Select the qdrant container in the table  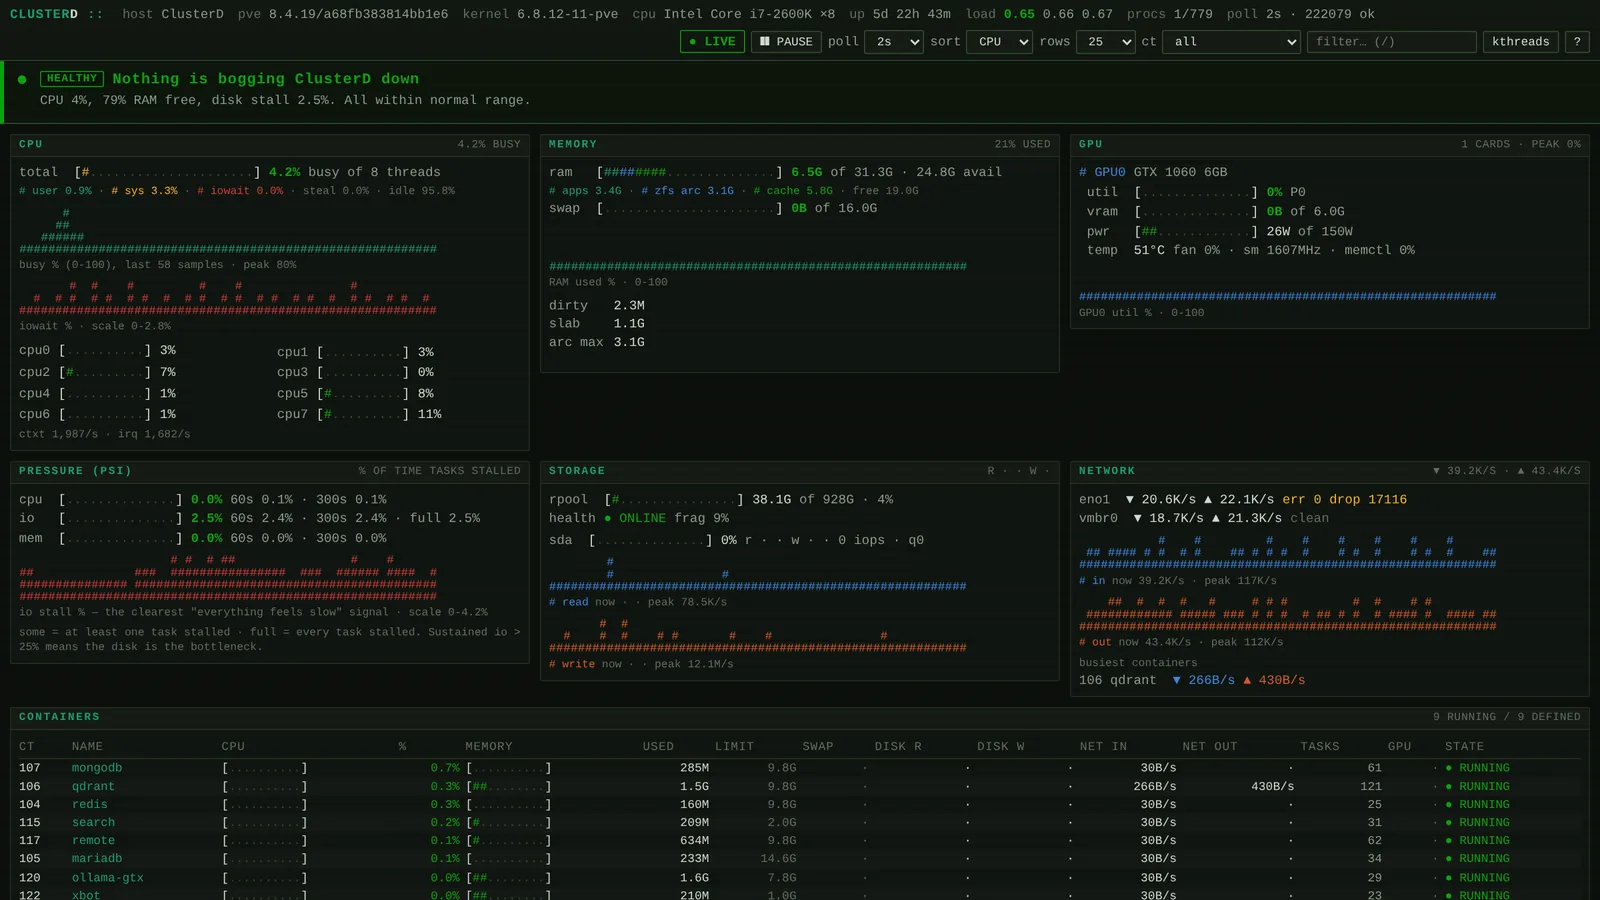click(x=93, y=786)
